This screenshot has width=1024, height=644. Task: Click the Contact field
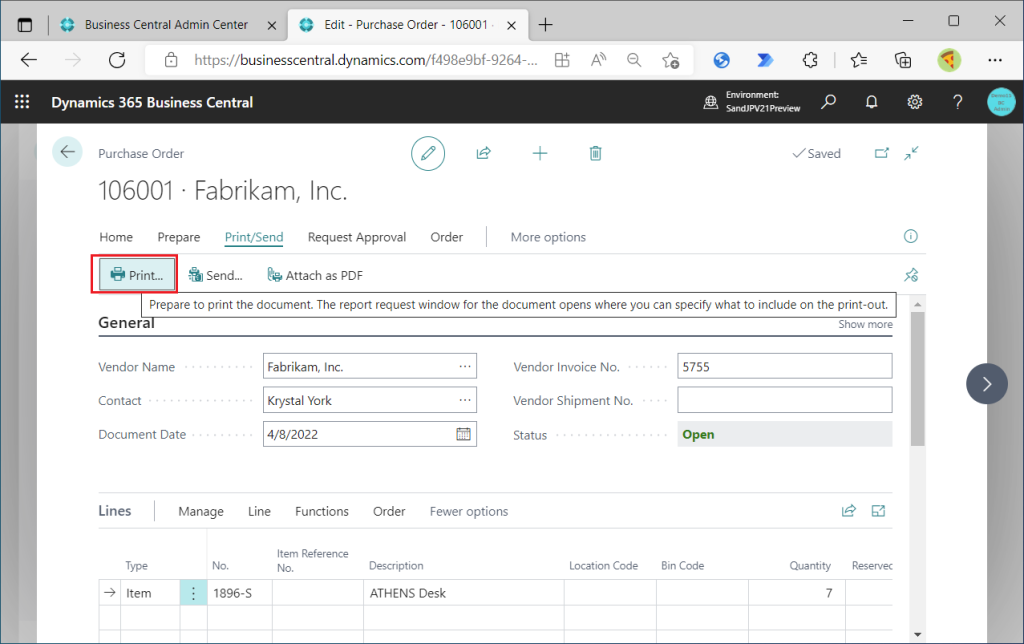click(x=370, y=400)
